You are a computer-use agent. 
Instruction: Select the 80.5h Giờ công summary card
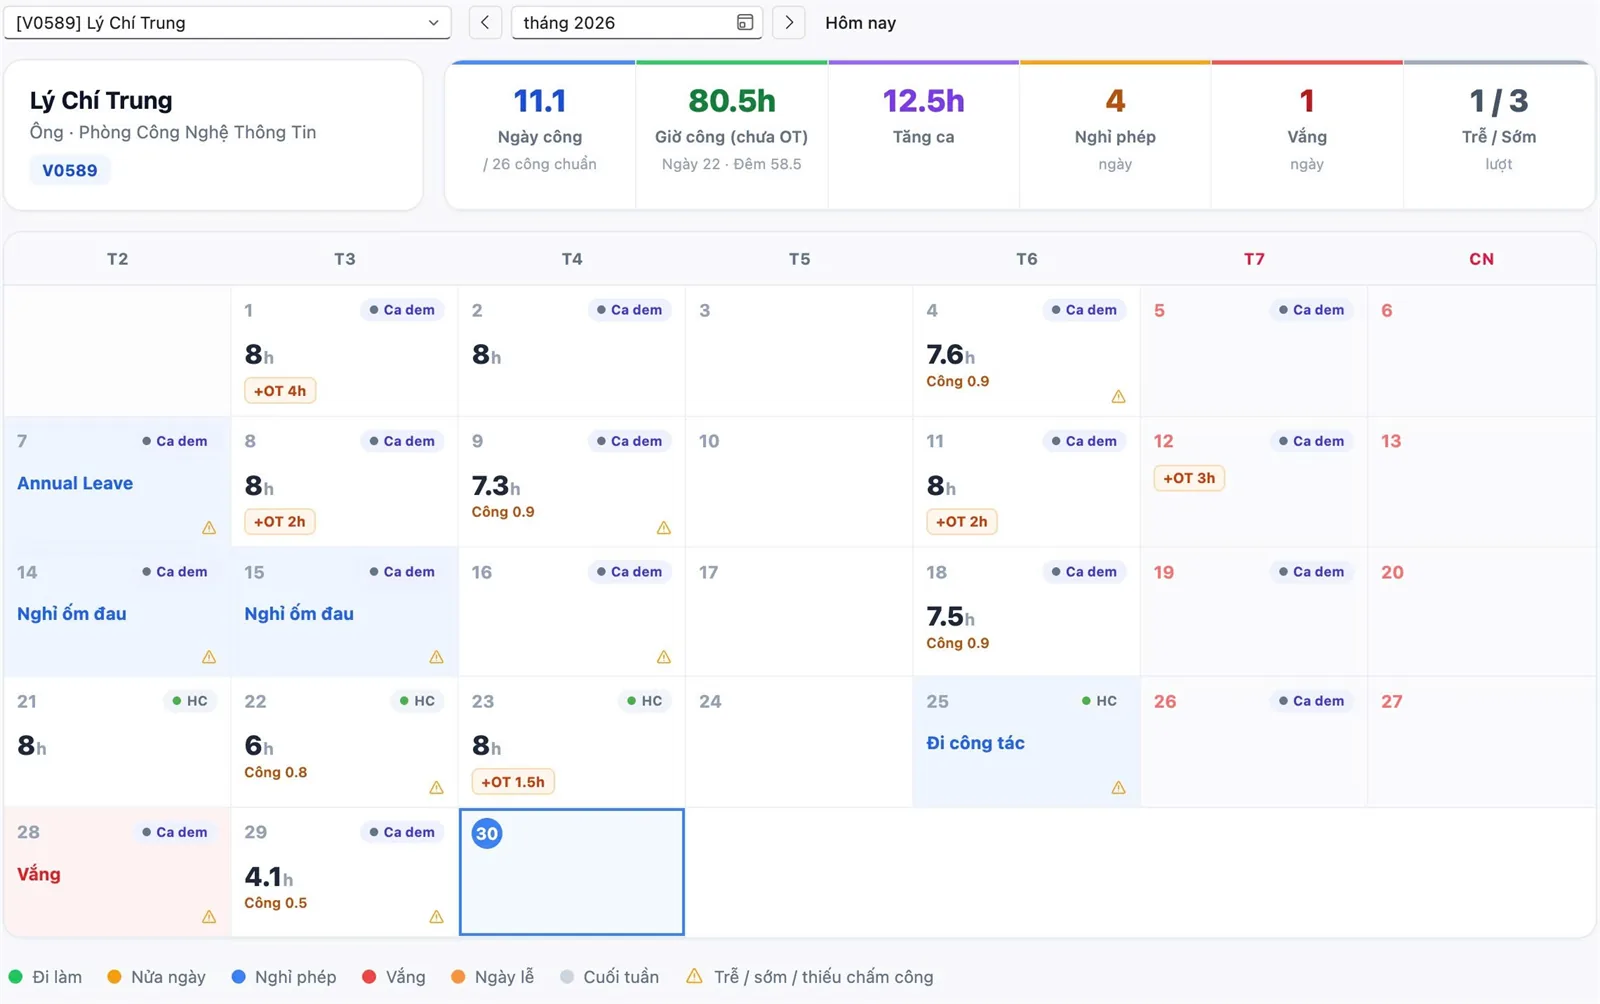point(731,135)
